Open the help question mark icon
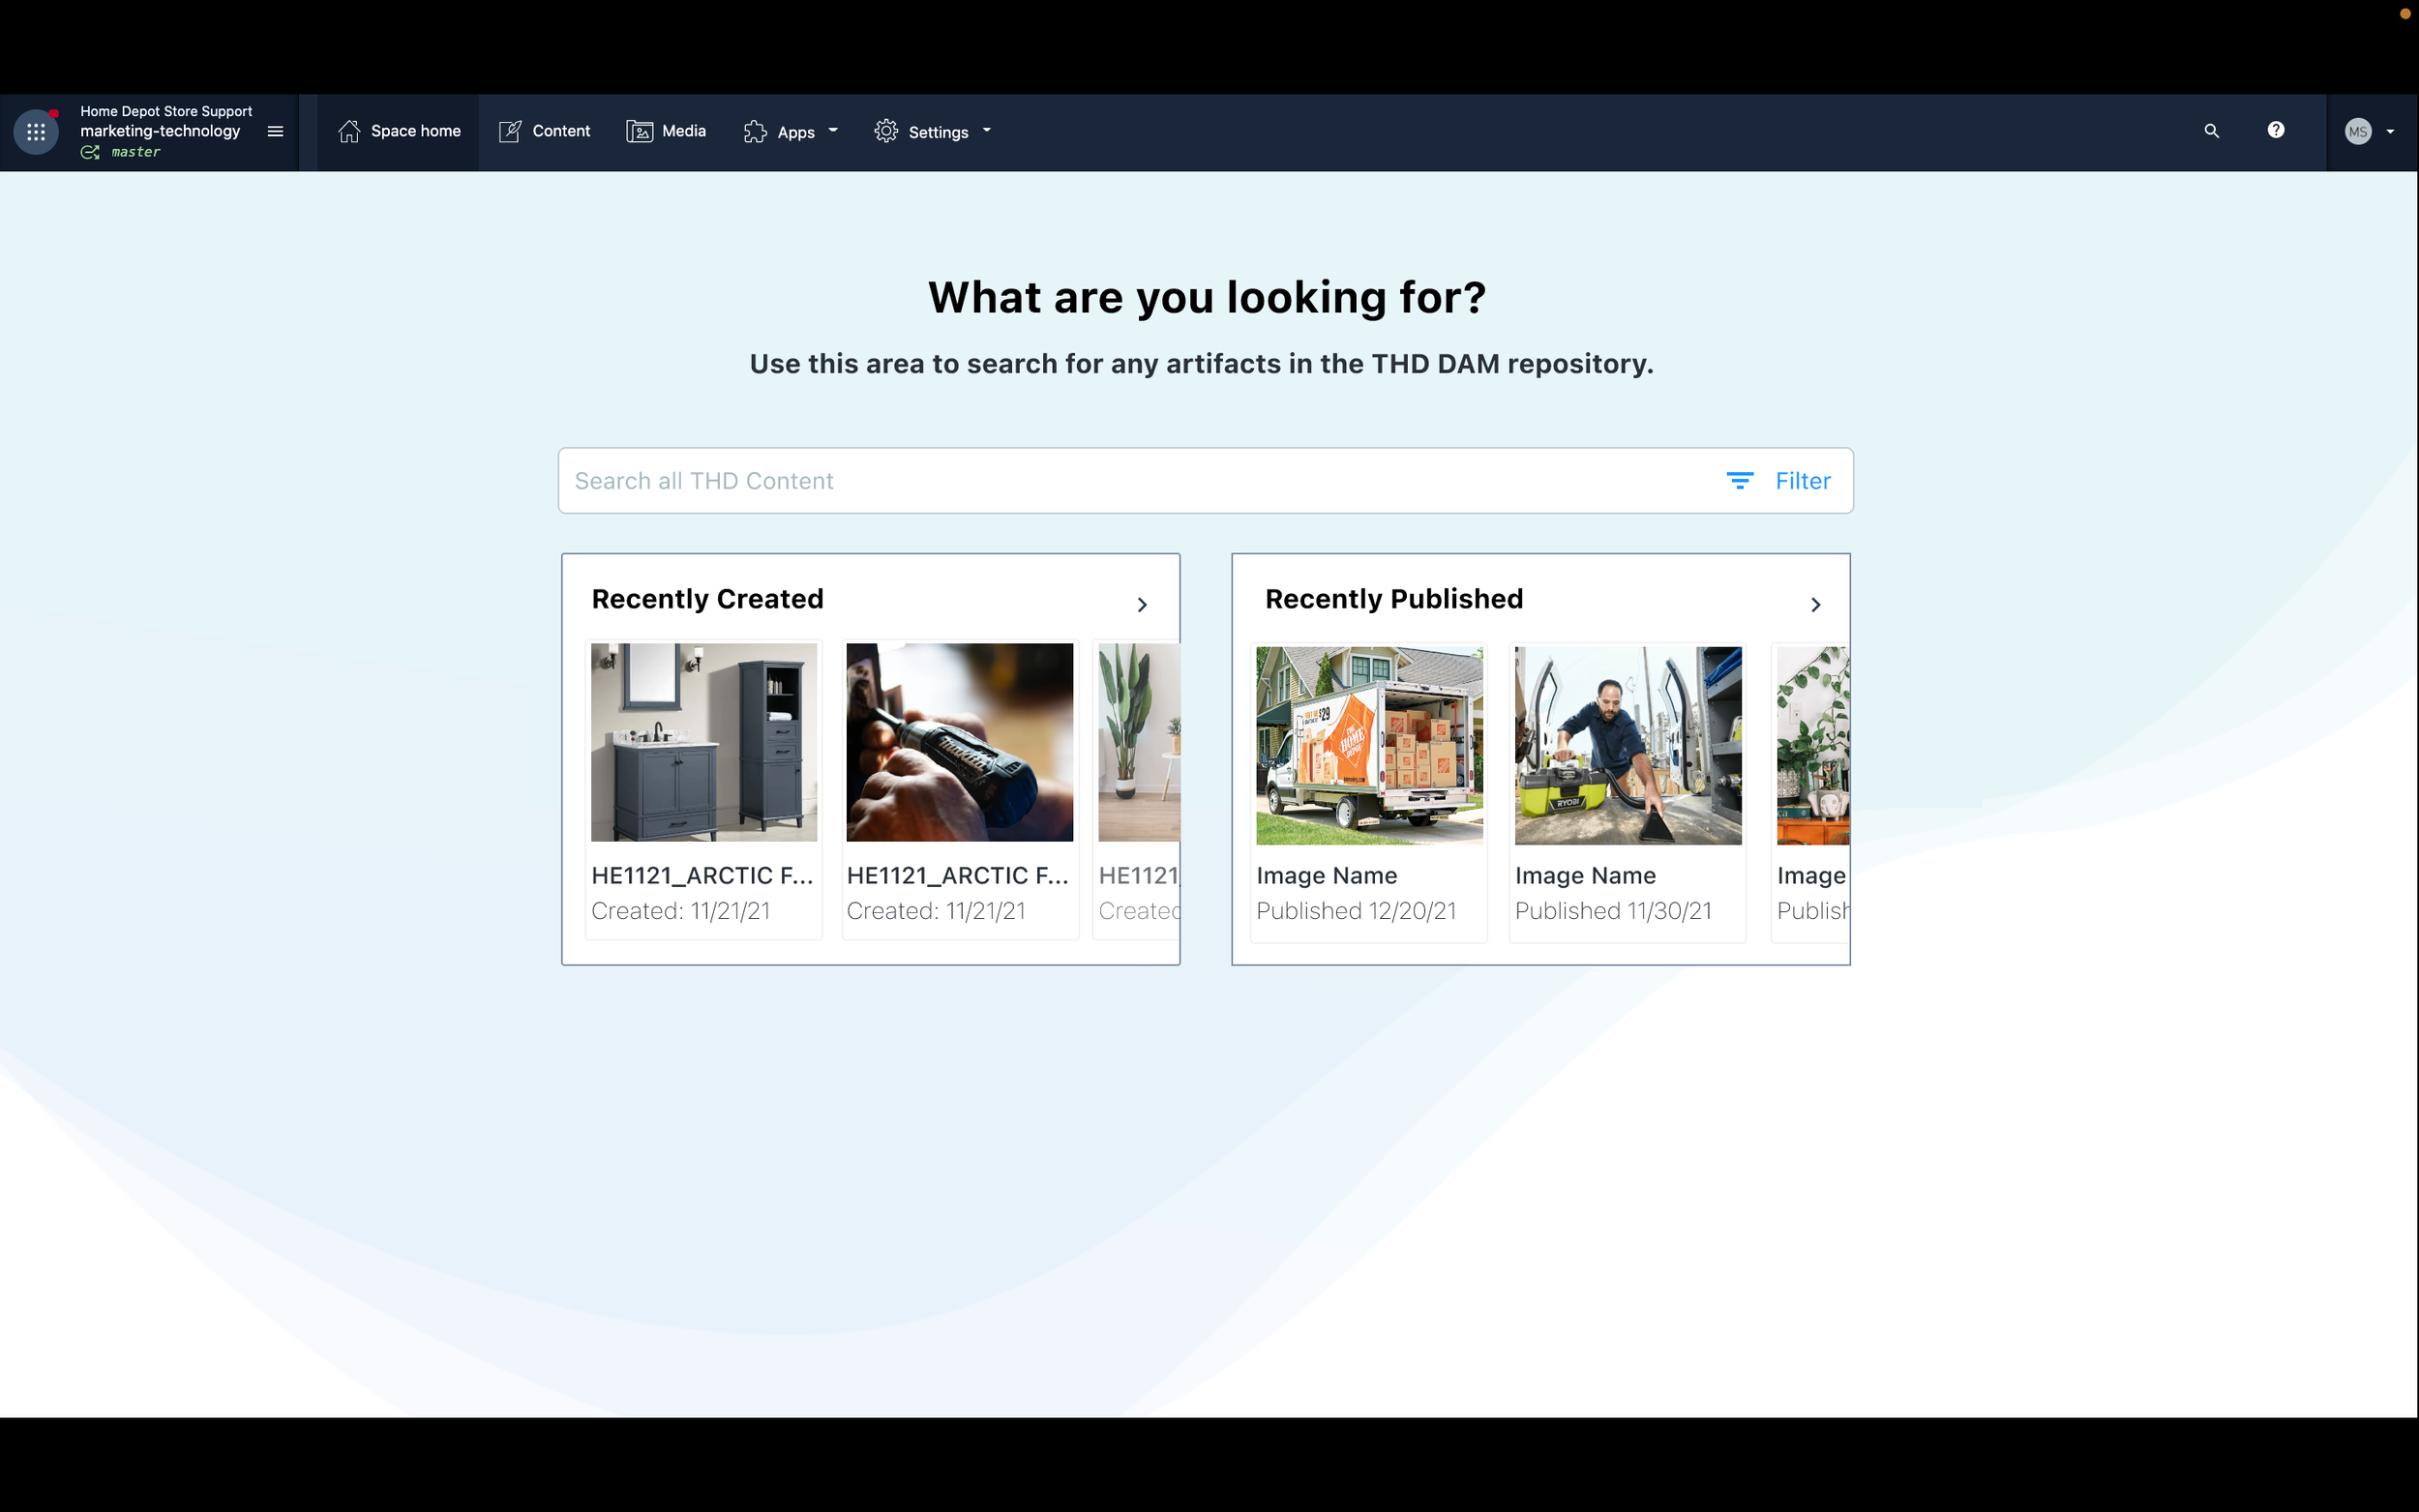 2275,130
